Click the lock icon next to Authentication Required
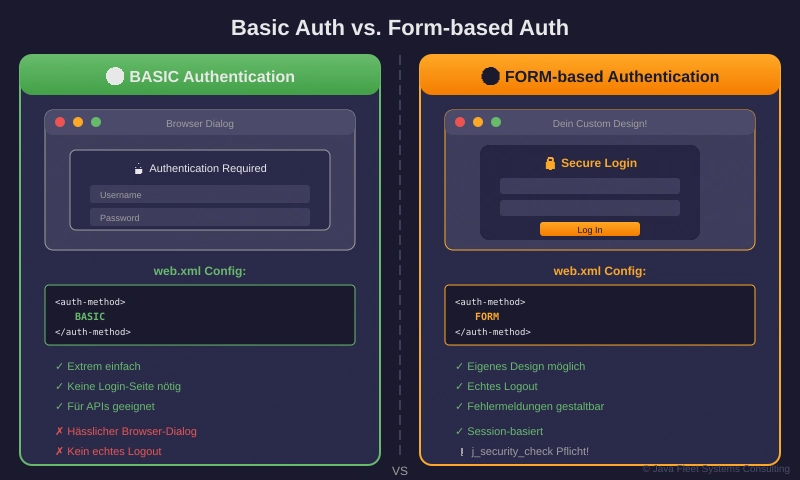This screenshot has width=800, height=480. pos(138,169)
